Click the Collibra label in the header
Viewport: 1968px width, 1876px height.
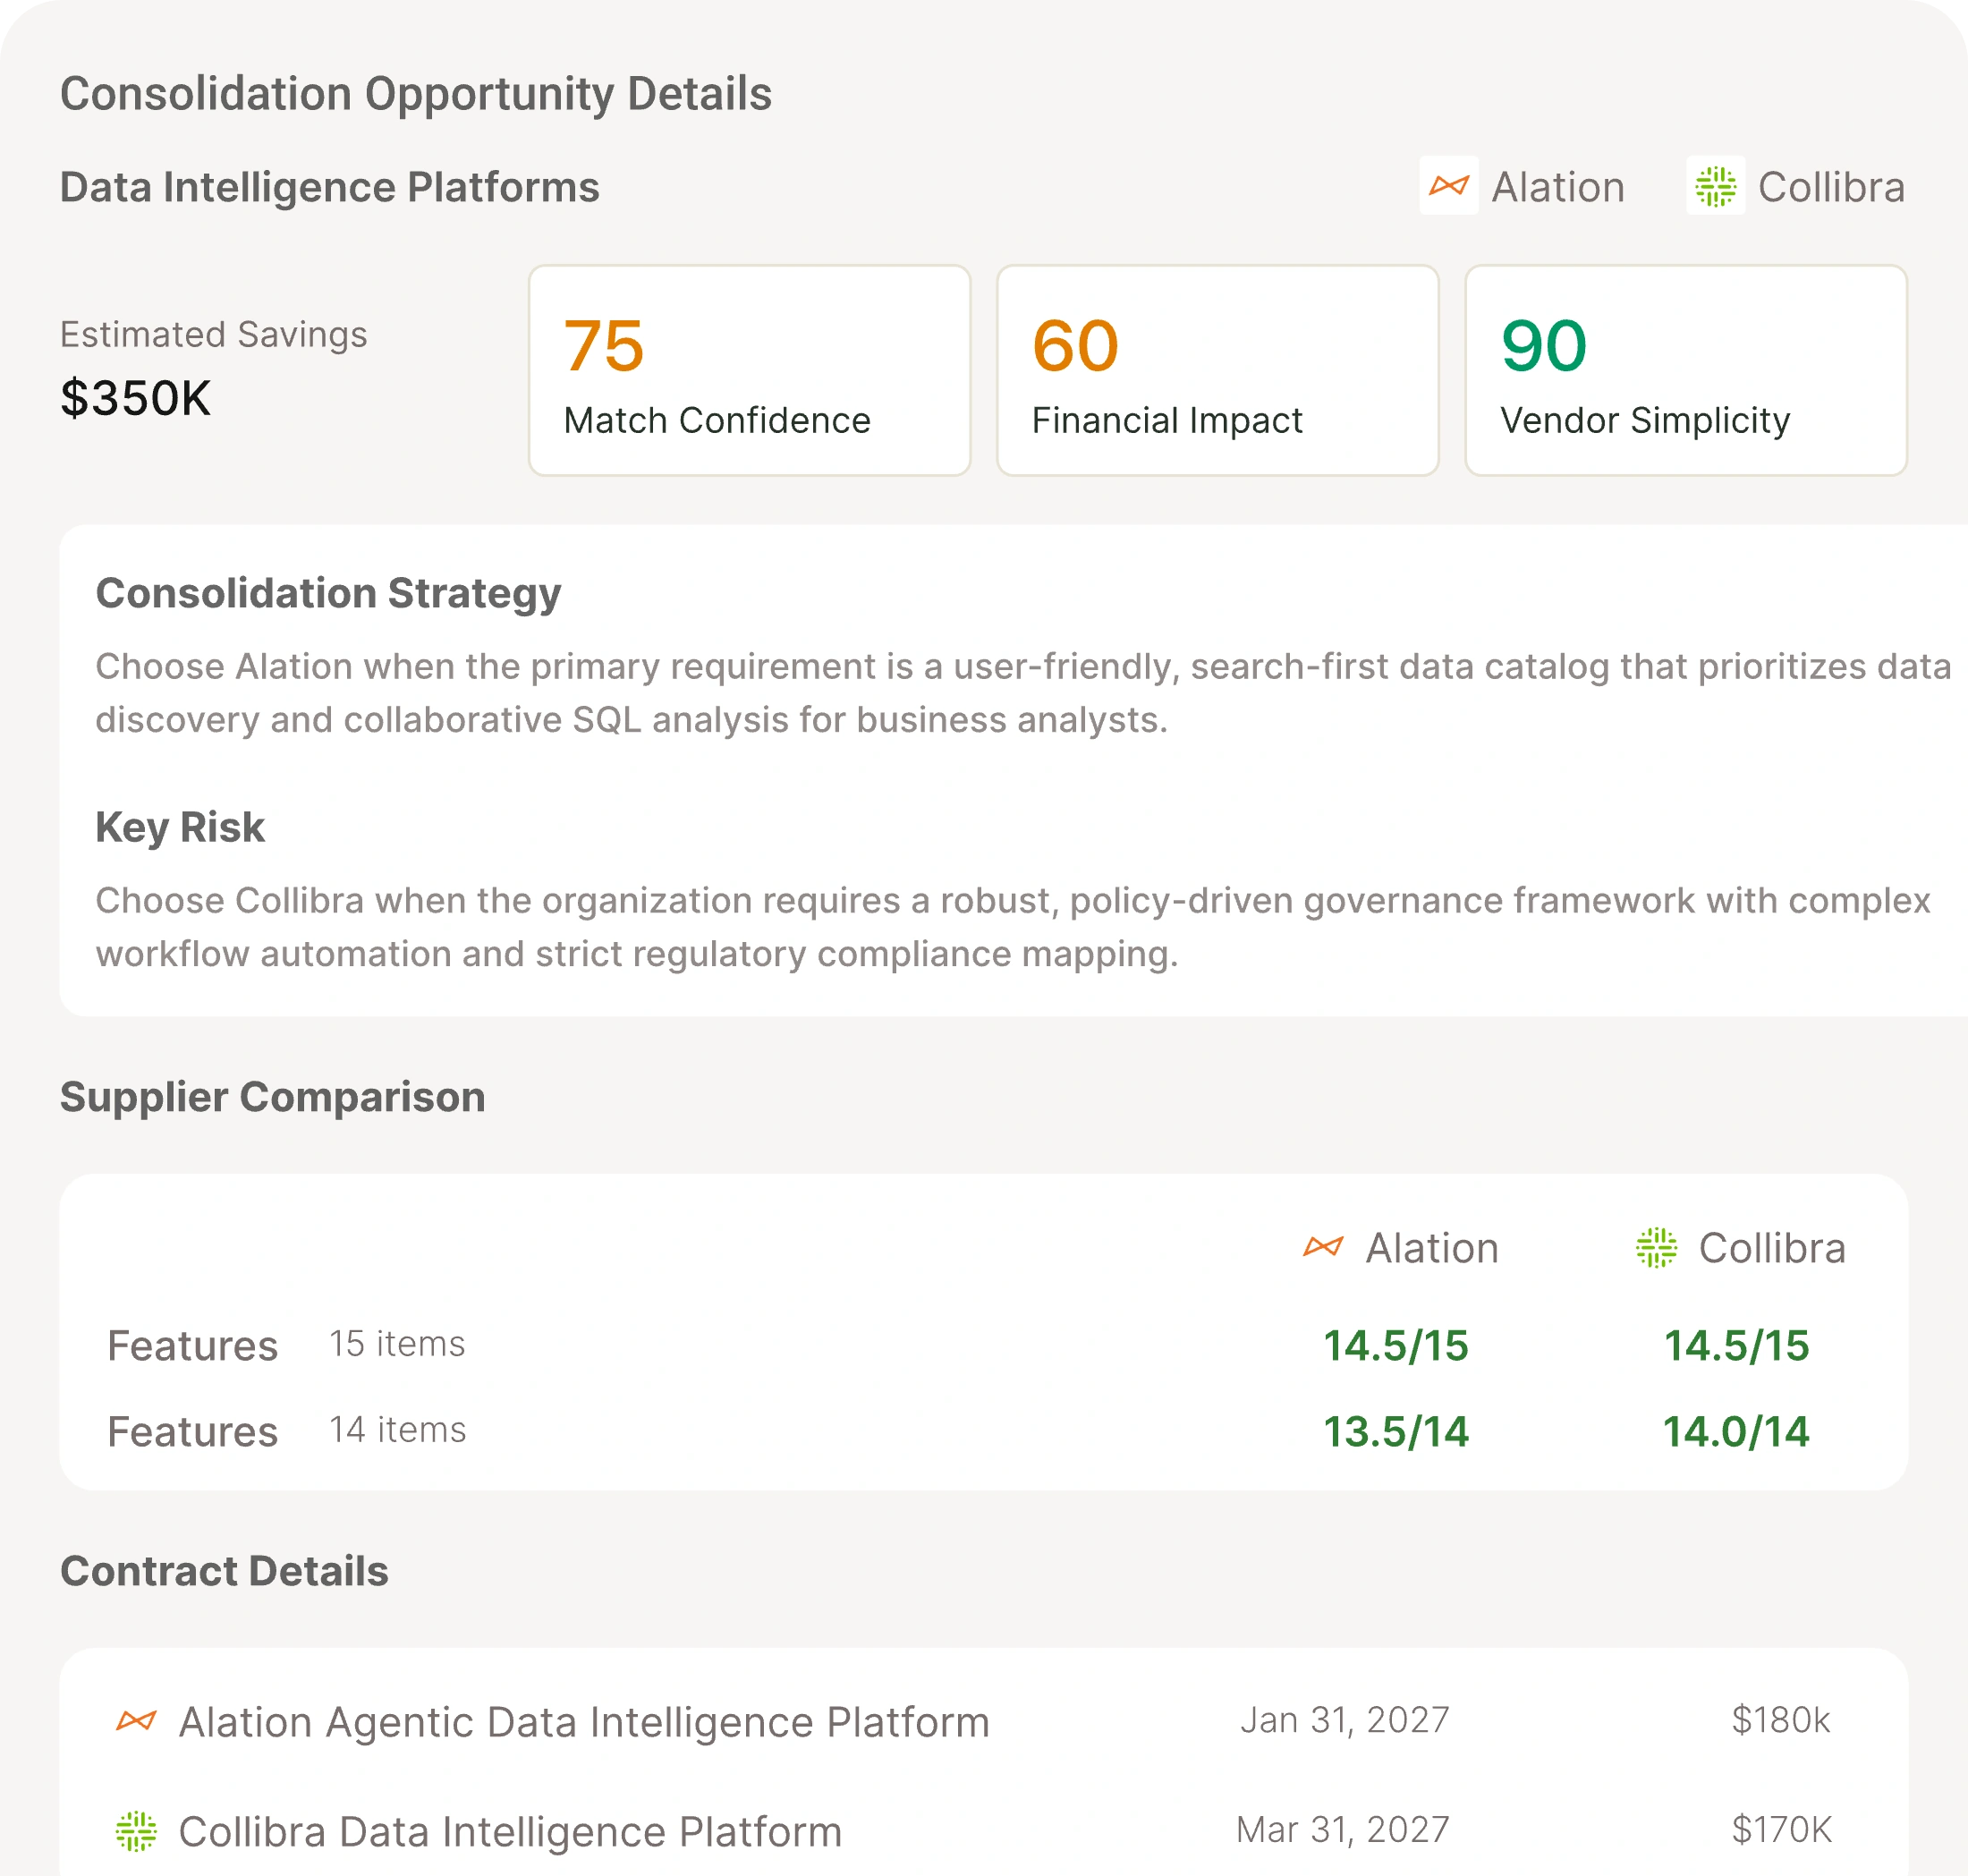tap(1831, 187)
